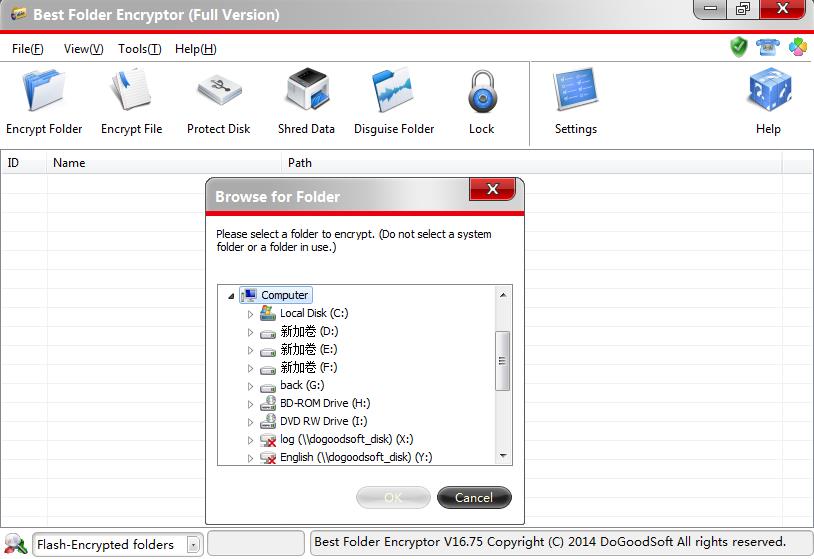The image size is (814, 559).
Task: Open the Encrypt Folder tool
Action: pyautogui.click(x=44, y=102)
